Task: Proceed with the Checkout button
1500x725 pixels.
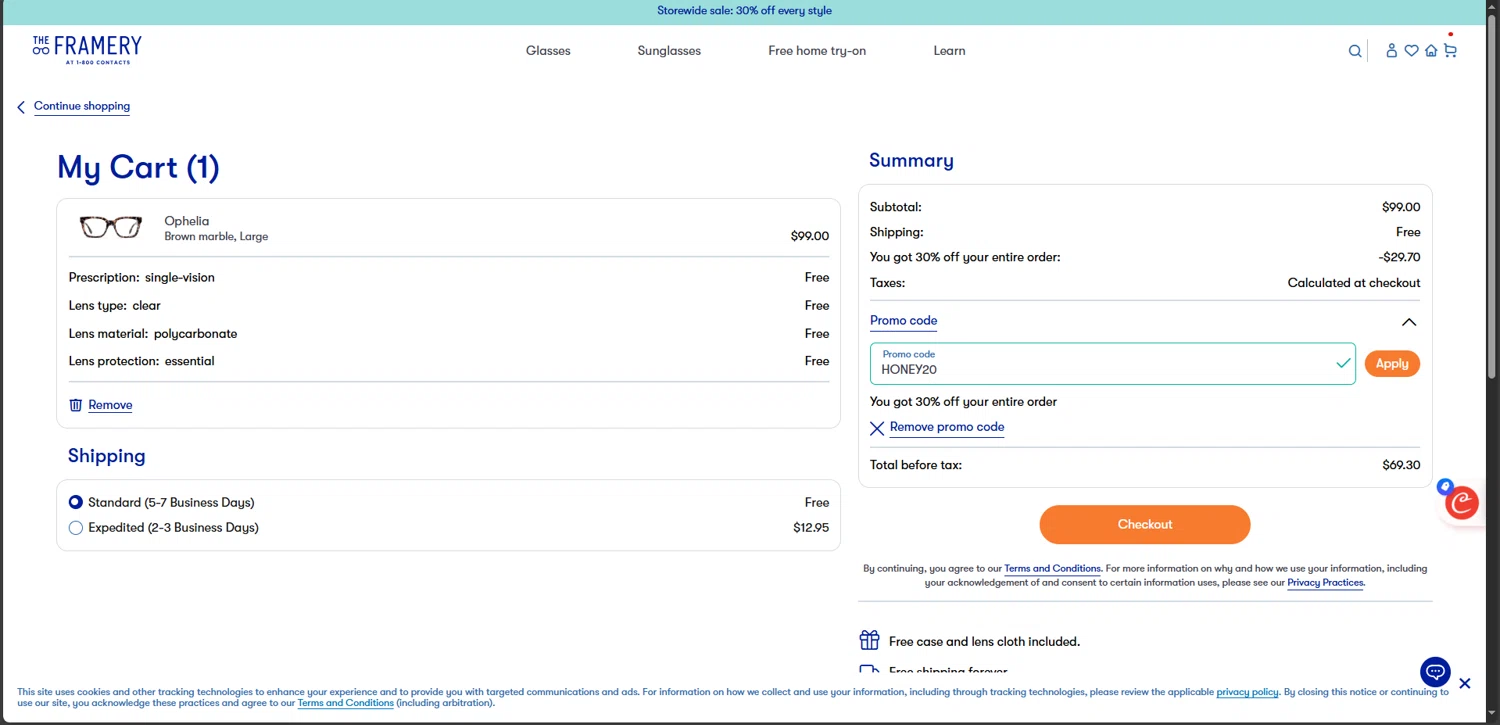Action: click(1145, 524)
